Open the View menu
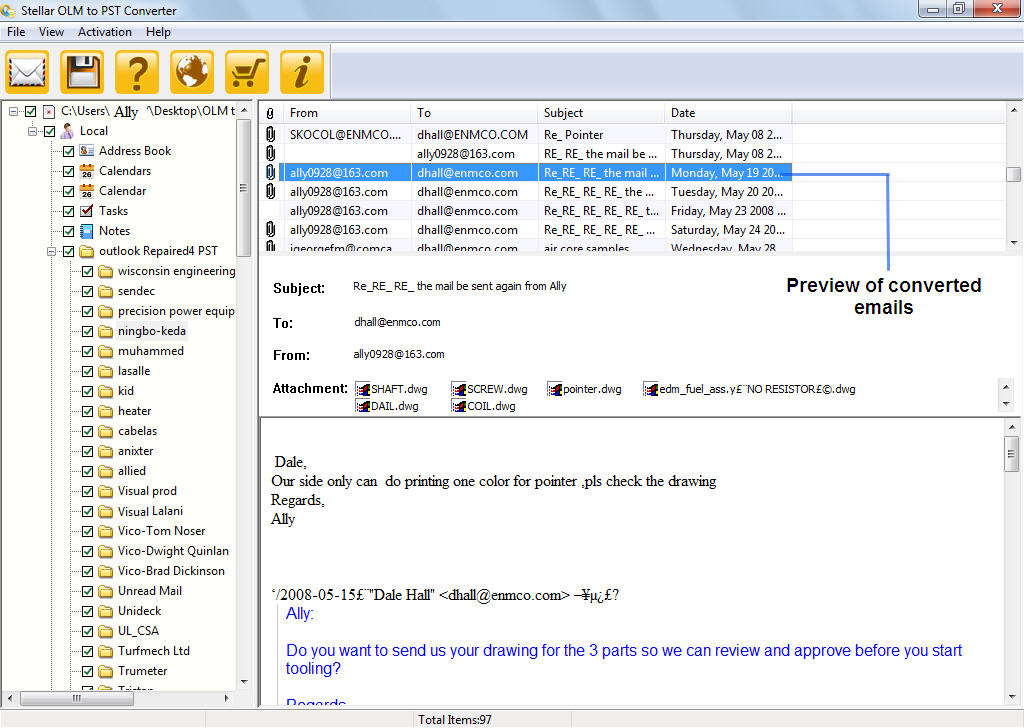This screenshot has width=1024, height=728. (51, 32)
